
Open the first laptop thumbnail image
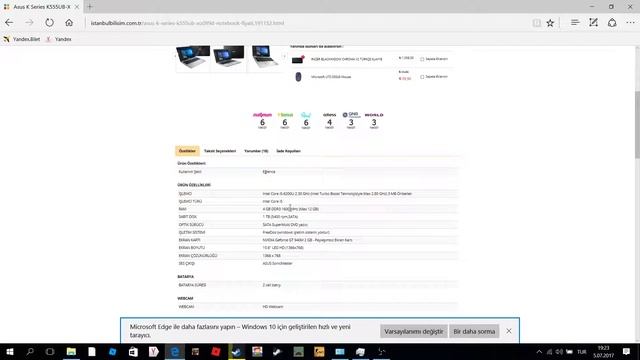point(193,58)
